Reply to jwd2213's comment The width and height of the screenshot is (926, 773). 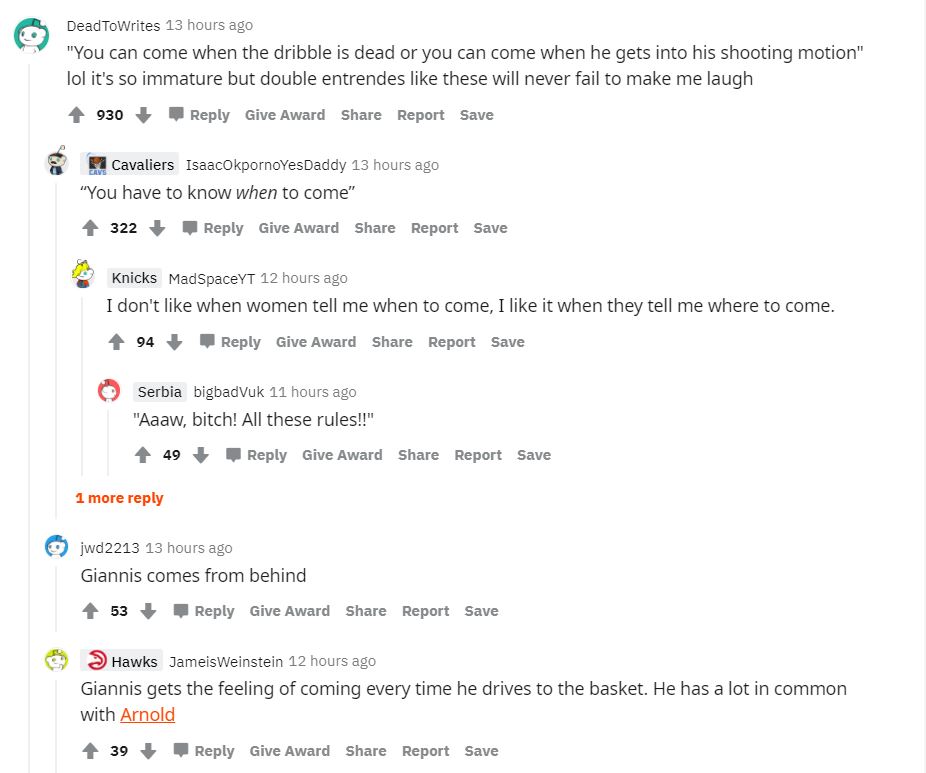coord(204,611)
